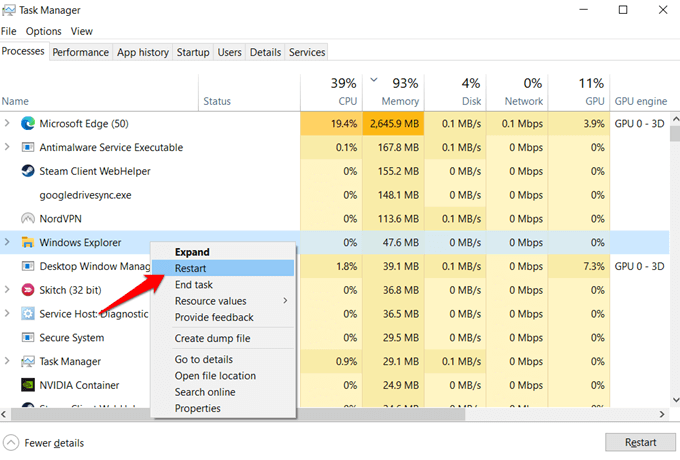The height and width of the screenshot is (460, 680).
Task: Open the File menu
Action: (x=9, y=31)
